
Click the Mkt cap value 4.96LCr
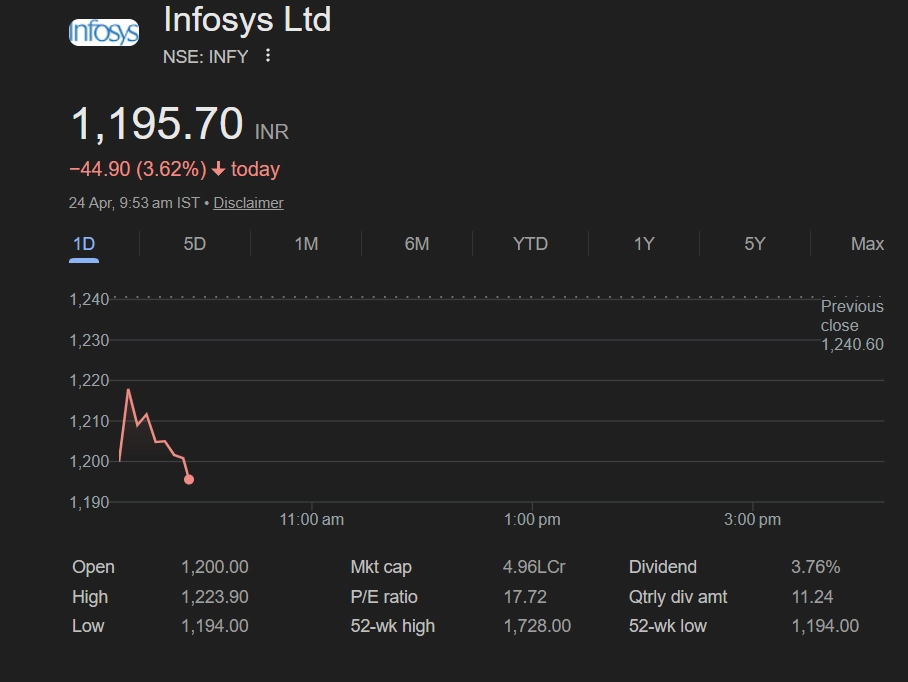point(534,567)
